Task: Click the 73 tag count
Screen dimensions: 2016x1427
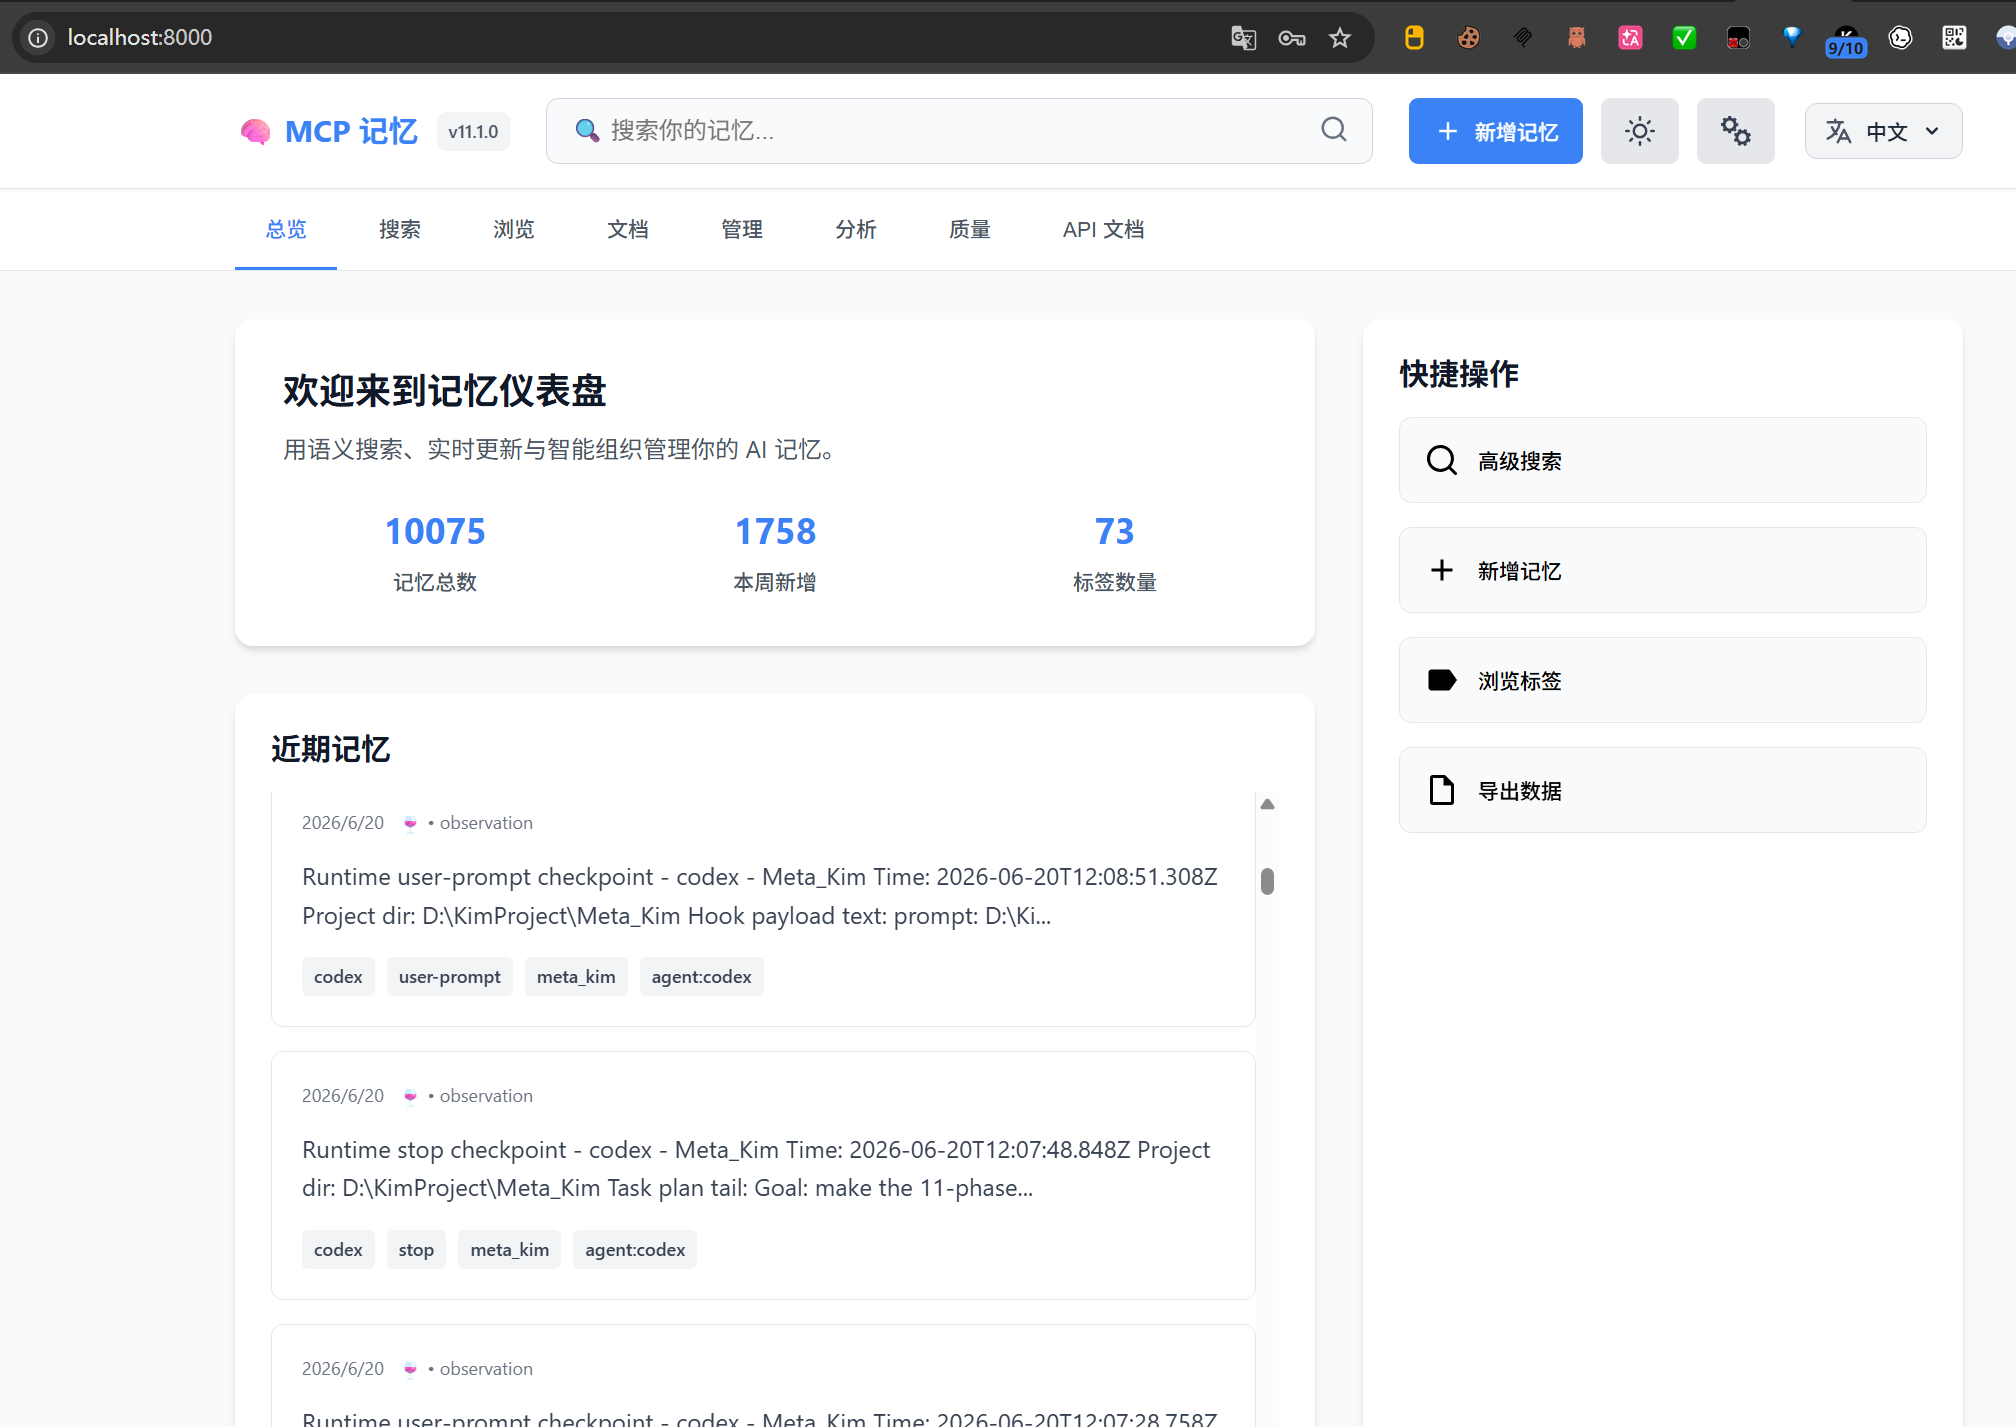Action: pos(1114,531)
